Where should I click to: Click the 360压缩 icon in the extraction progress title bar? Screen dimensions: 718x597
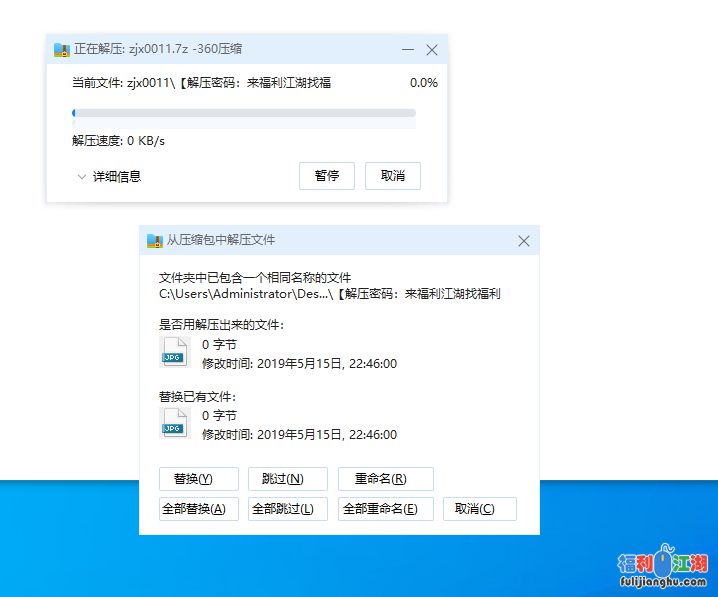[62, 49]
